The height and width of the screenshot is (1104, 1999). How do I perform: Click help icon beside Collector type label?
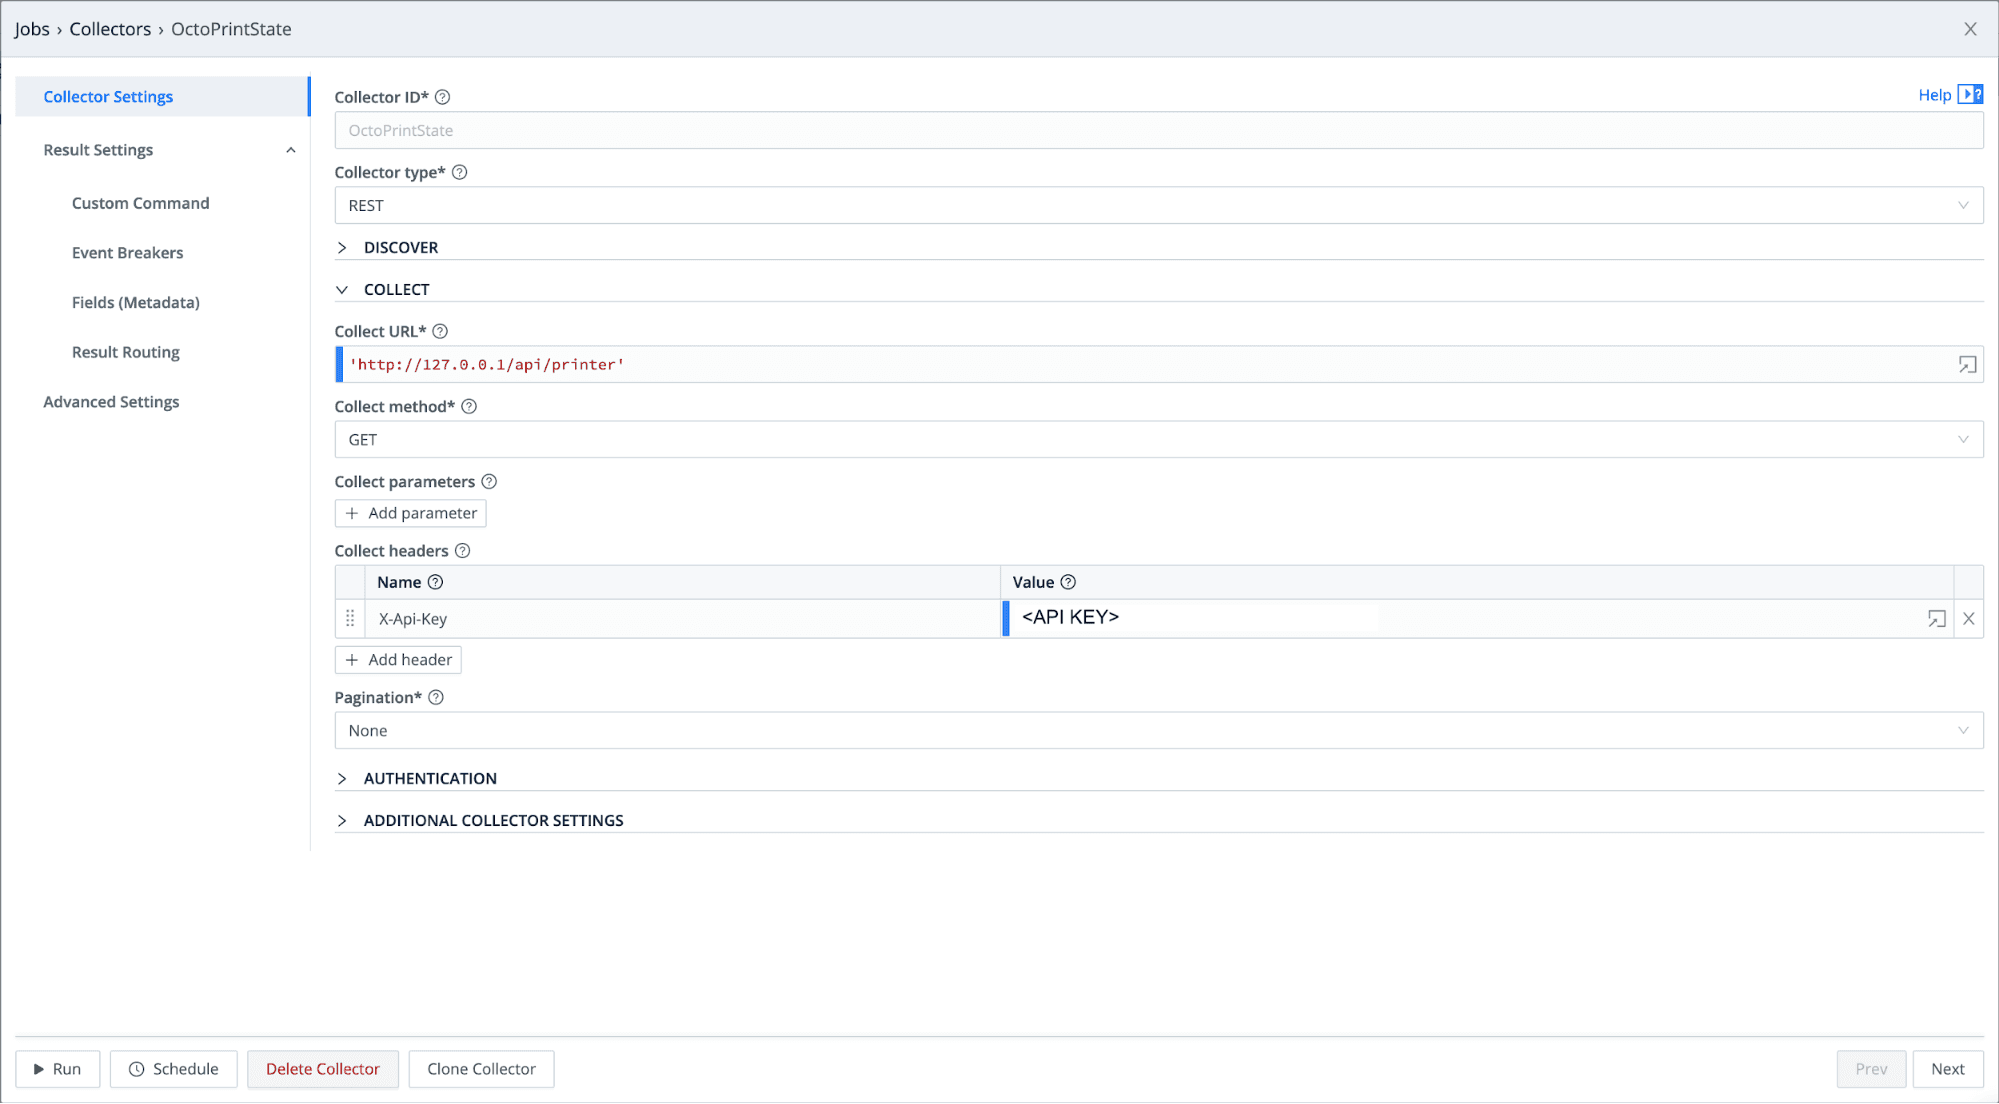[x=460, y=172]
